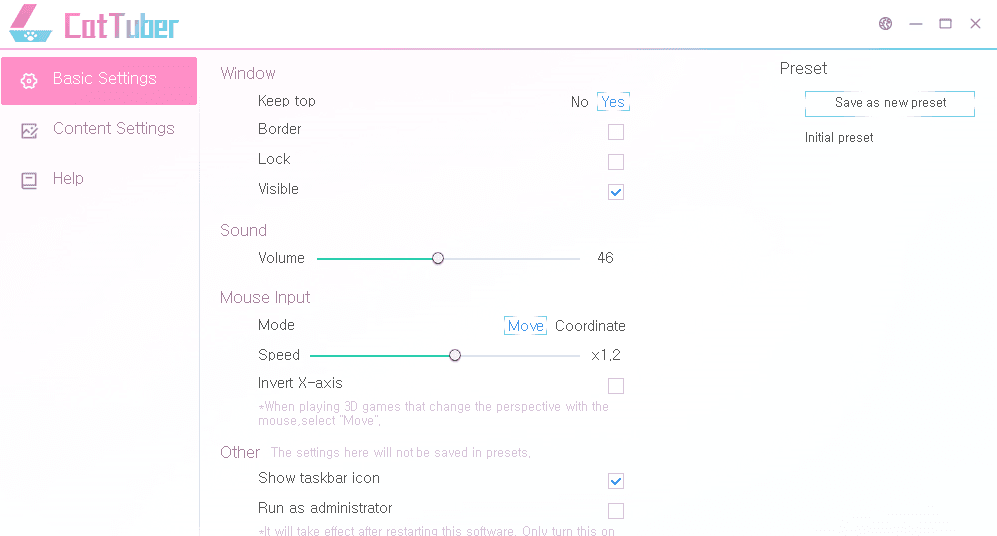
Task: Click the gear icon for Basic Settings
Action: tap(29, 80)
